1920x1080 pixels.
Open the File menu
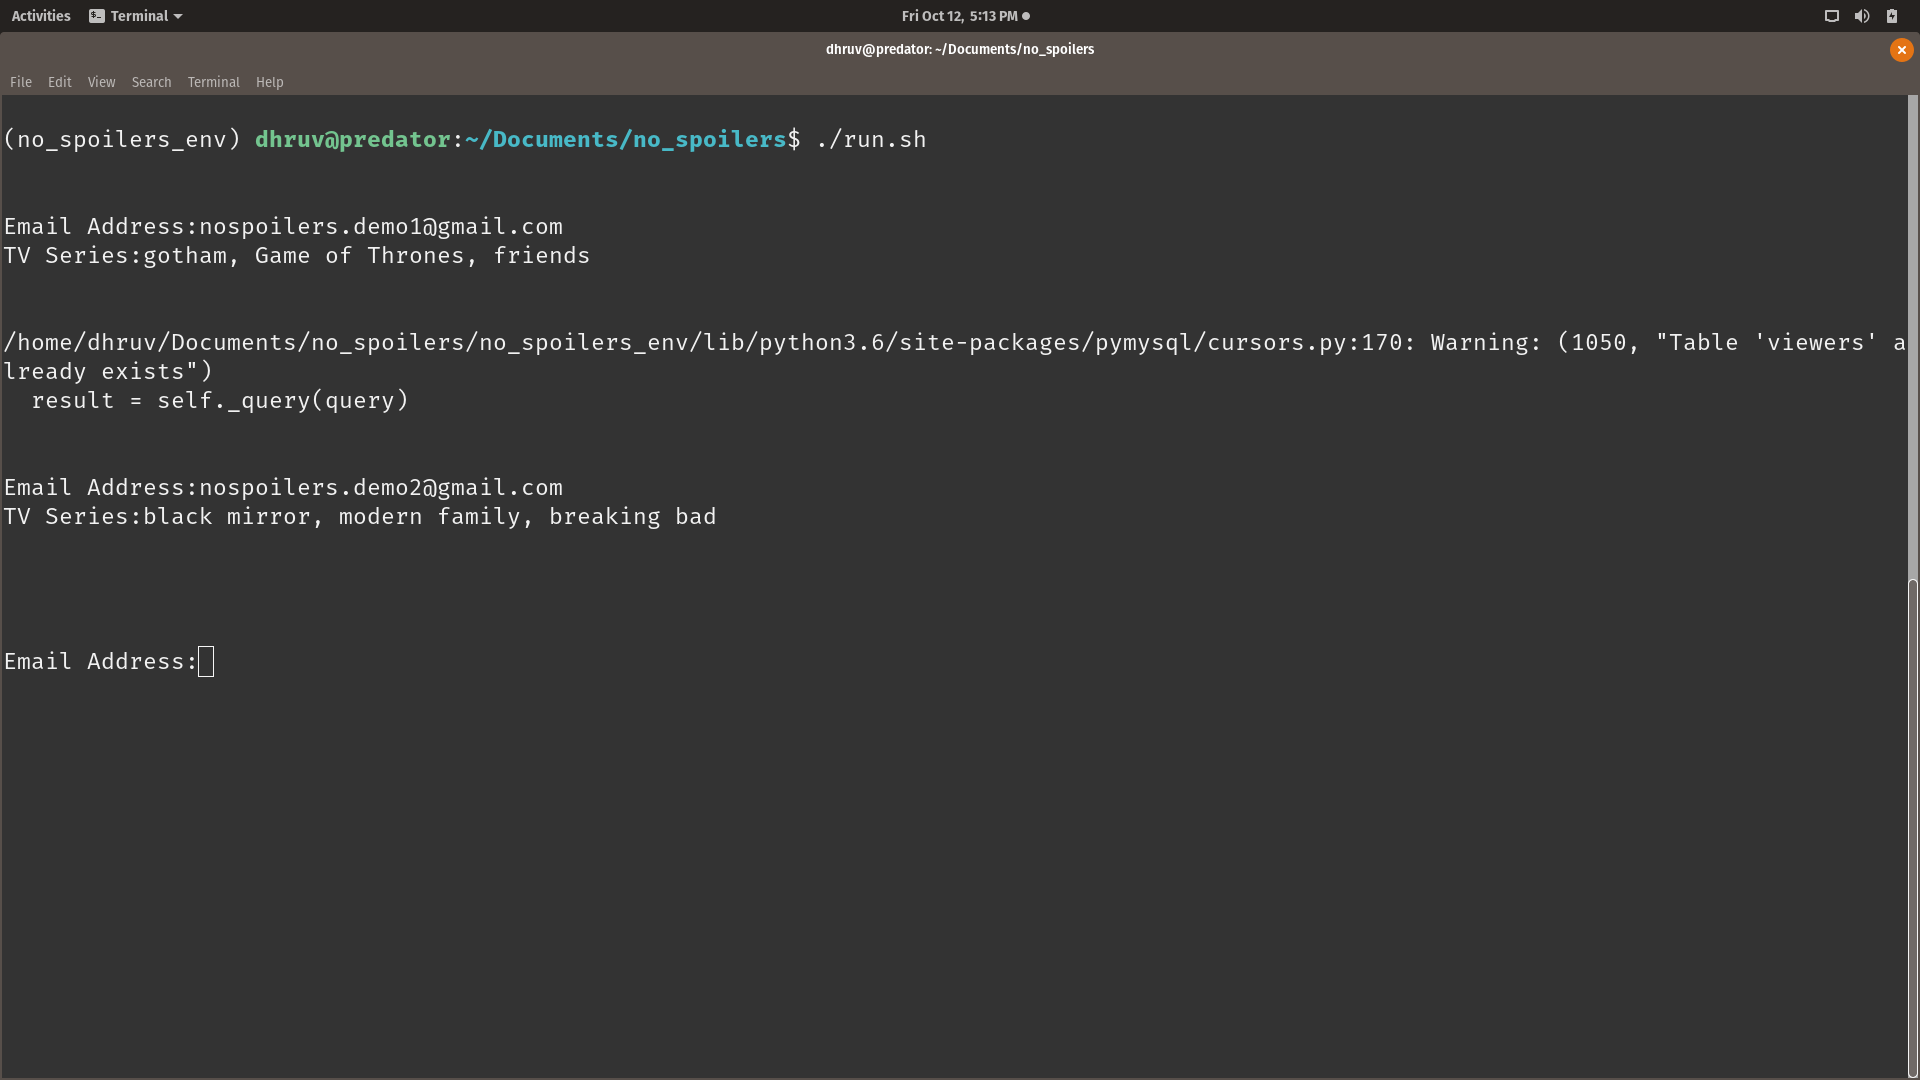pos(21,82)
